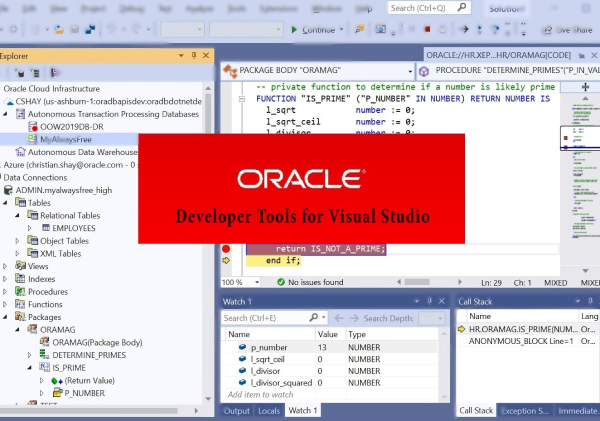Click the yellow current statement arrow in margin

click(226, 261)
